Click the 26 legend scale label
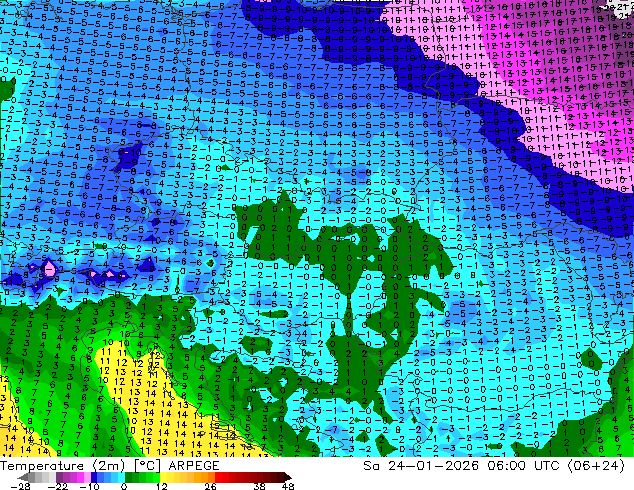Viewport: 634px width, 490px height. click(x=210, y=486)
